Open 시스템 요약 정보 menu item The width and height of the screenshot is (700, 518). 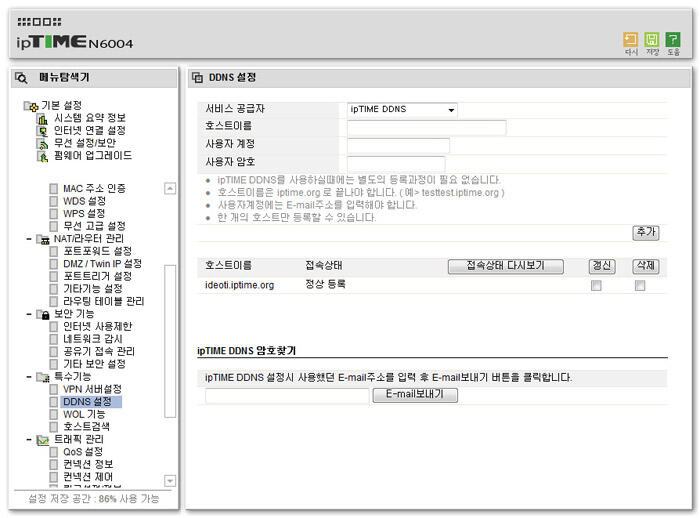coord(90,118)
